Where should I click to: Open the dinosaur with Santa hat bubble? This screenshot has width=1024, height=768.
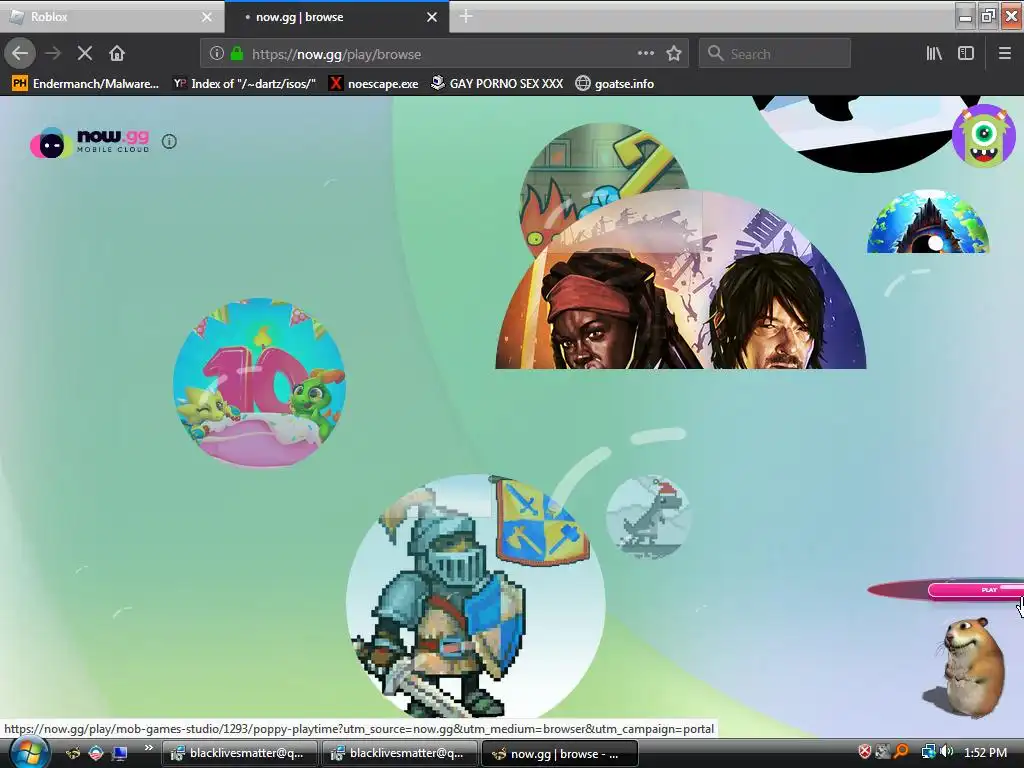(x=648, y=517)
